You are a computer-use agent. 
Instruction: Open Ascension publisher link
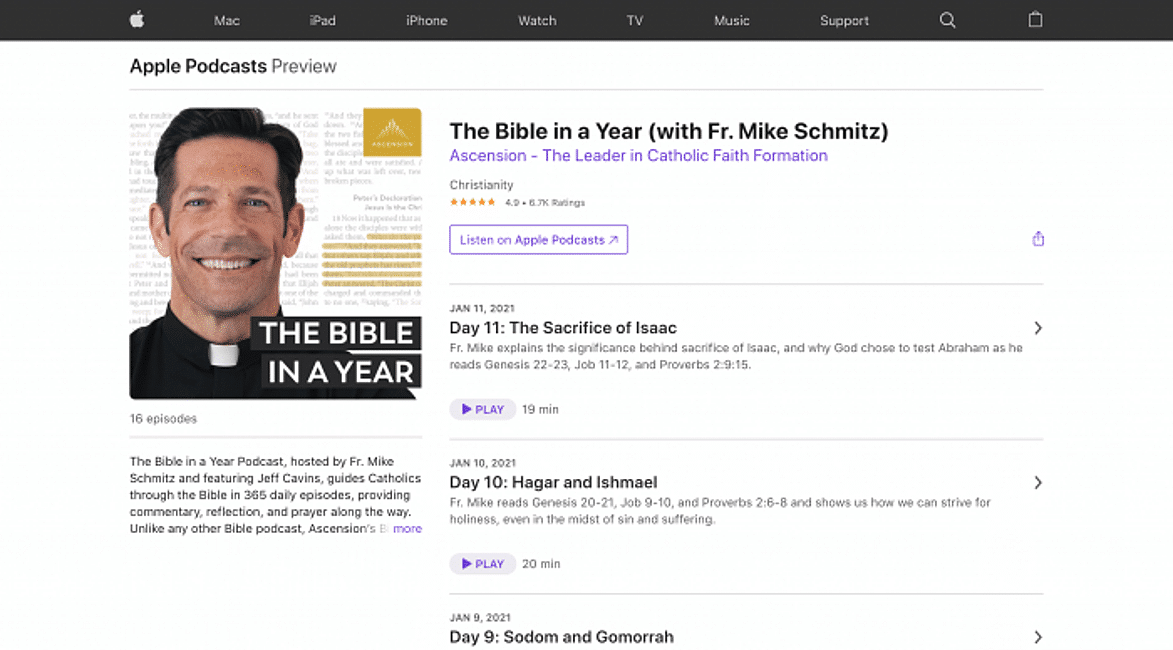coord(638,156)
